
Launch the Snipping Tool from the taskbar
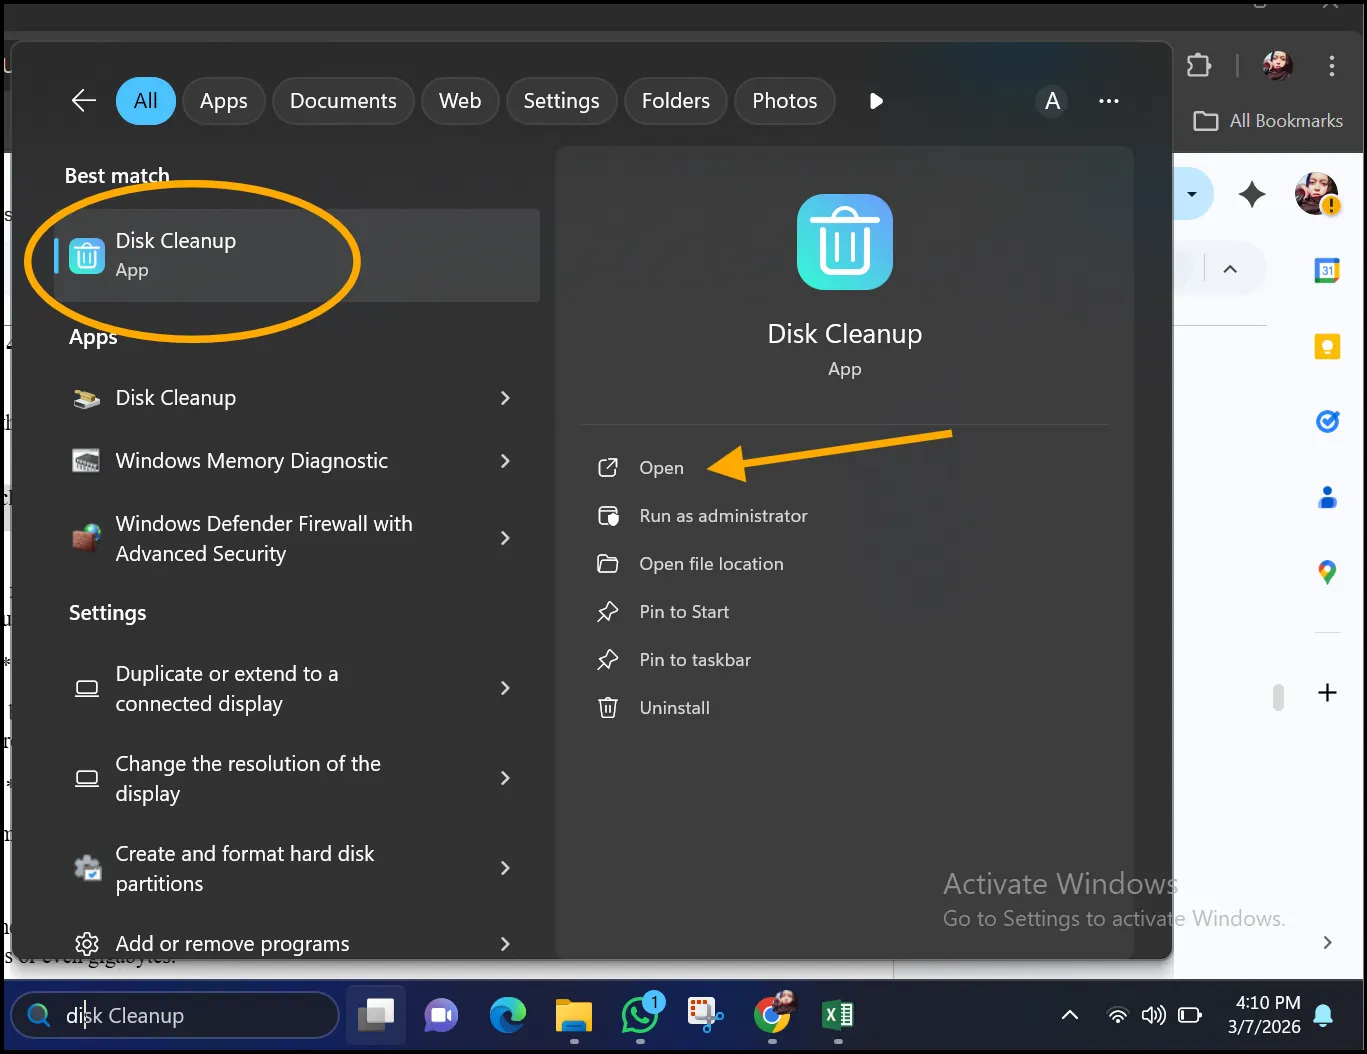pos(706,1015)
